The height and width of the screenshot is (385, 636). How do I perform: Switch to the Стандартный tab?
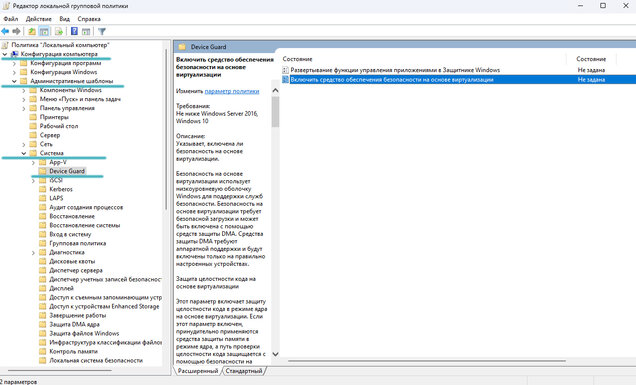coord(244,371)
